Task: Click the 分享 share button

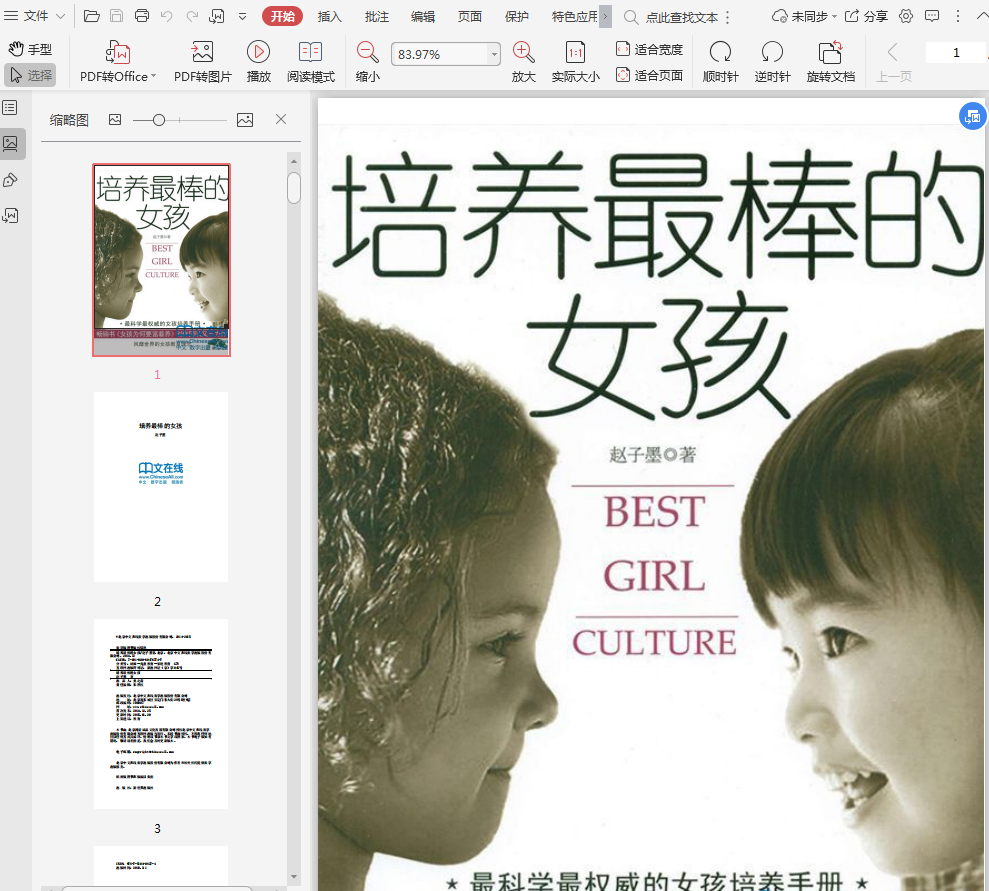Action: point(866,16)
